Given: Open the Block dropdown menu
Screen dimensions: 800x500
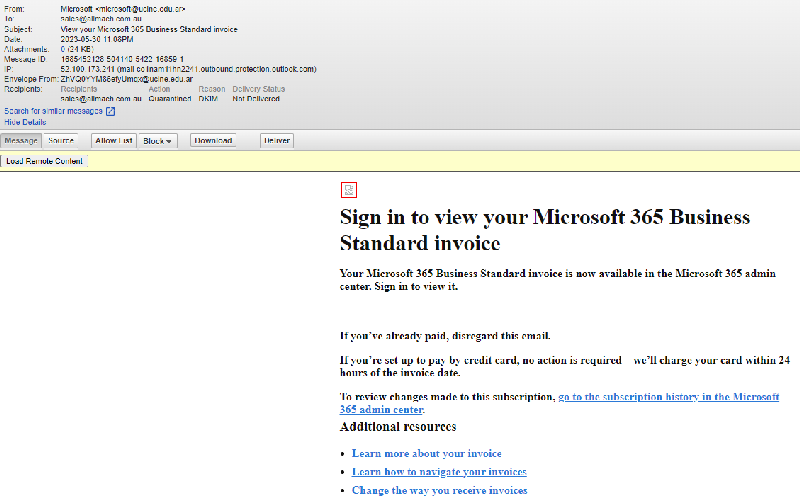Looking at the screenshot, I should point(157,141).
